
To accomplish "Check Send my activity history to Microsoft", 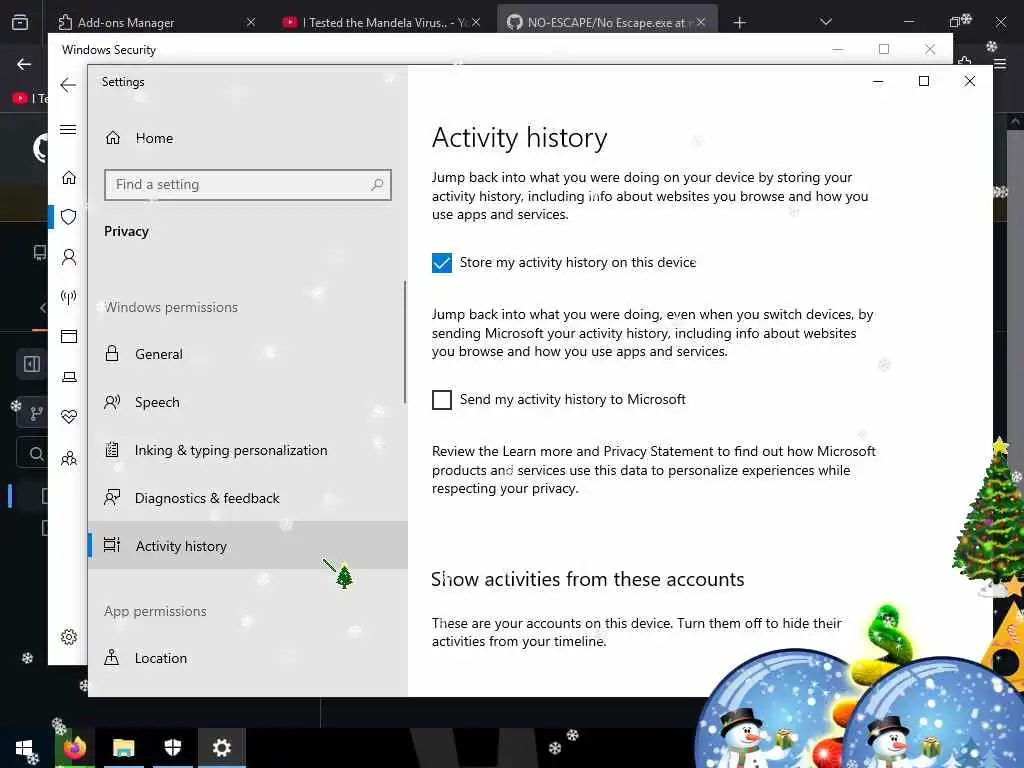I will (x=441, y=400).
